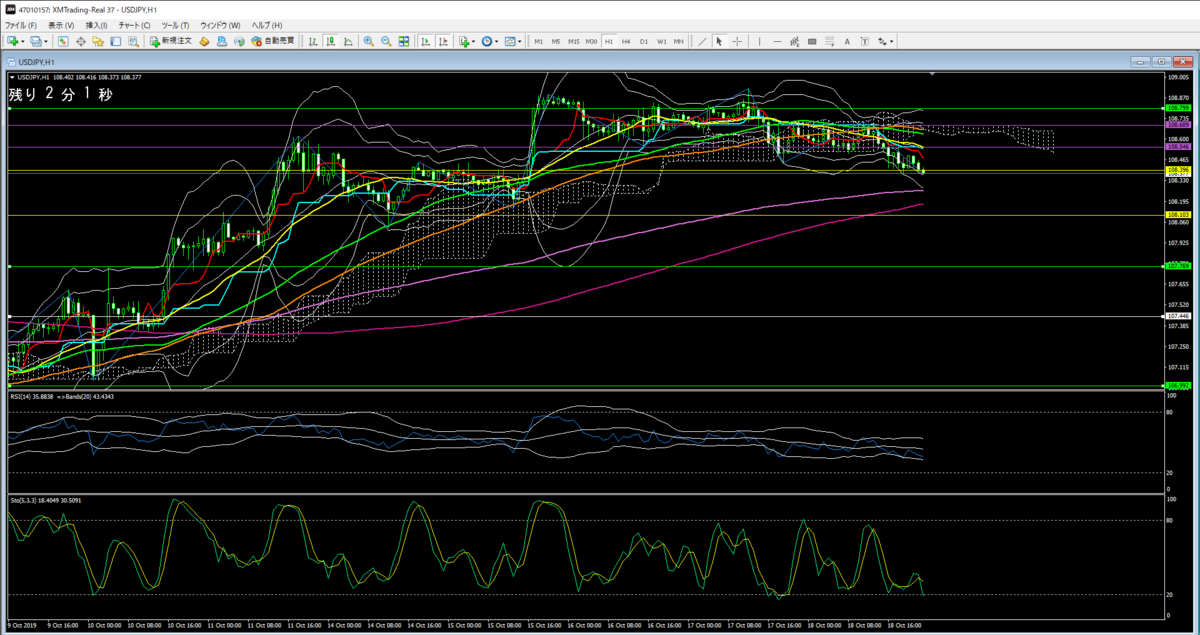
Task: Zoom in the chart with magnifier plus
Action: click(369, 41)
